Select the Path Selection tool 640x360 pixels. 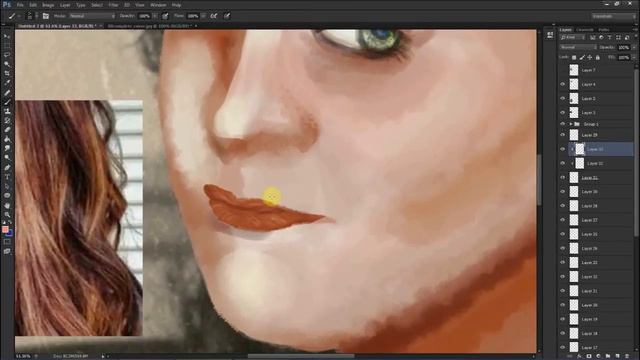tap(7, 186)
